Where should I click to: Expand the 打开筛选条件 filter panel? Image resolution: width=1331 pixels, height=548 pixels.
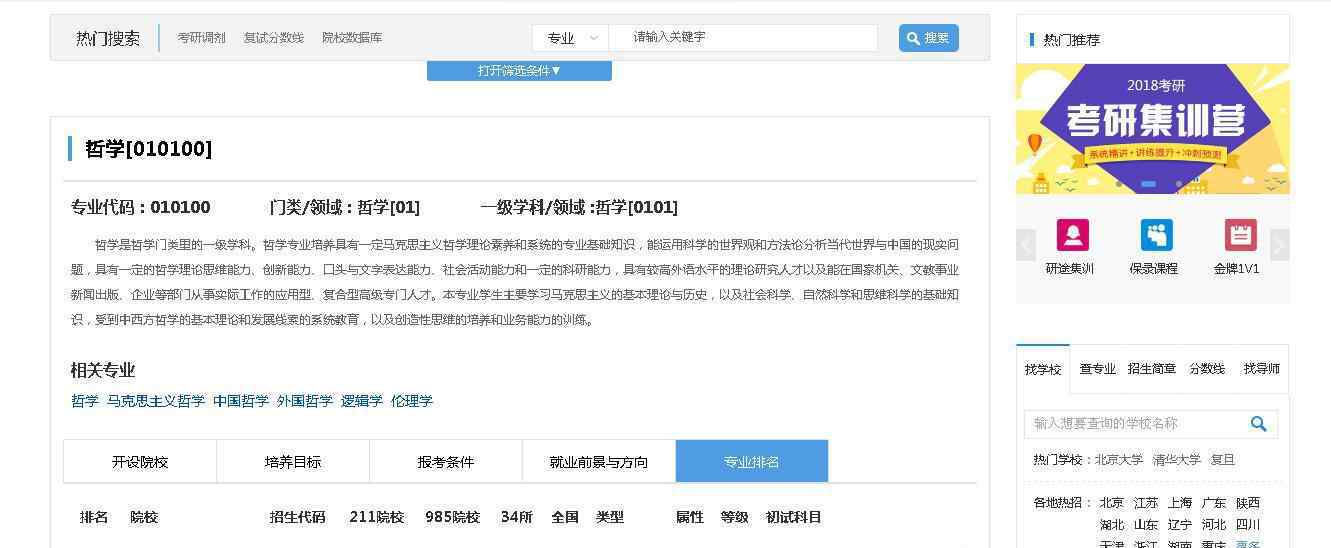click(x=519, y=71)
